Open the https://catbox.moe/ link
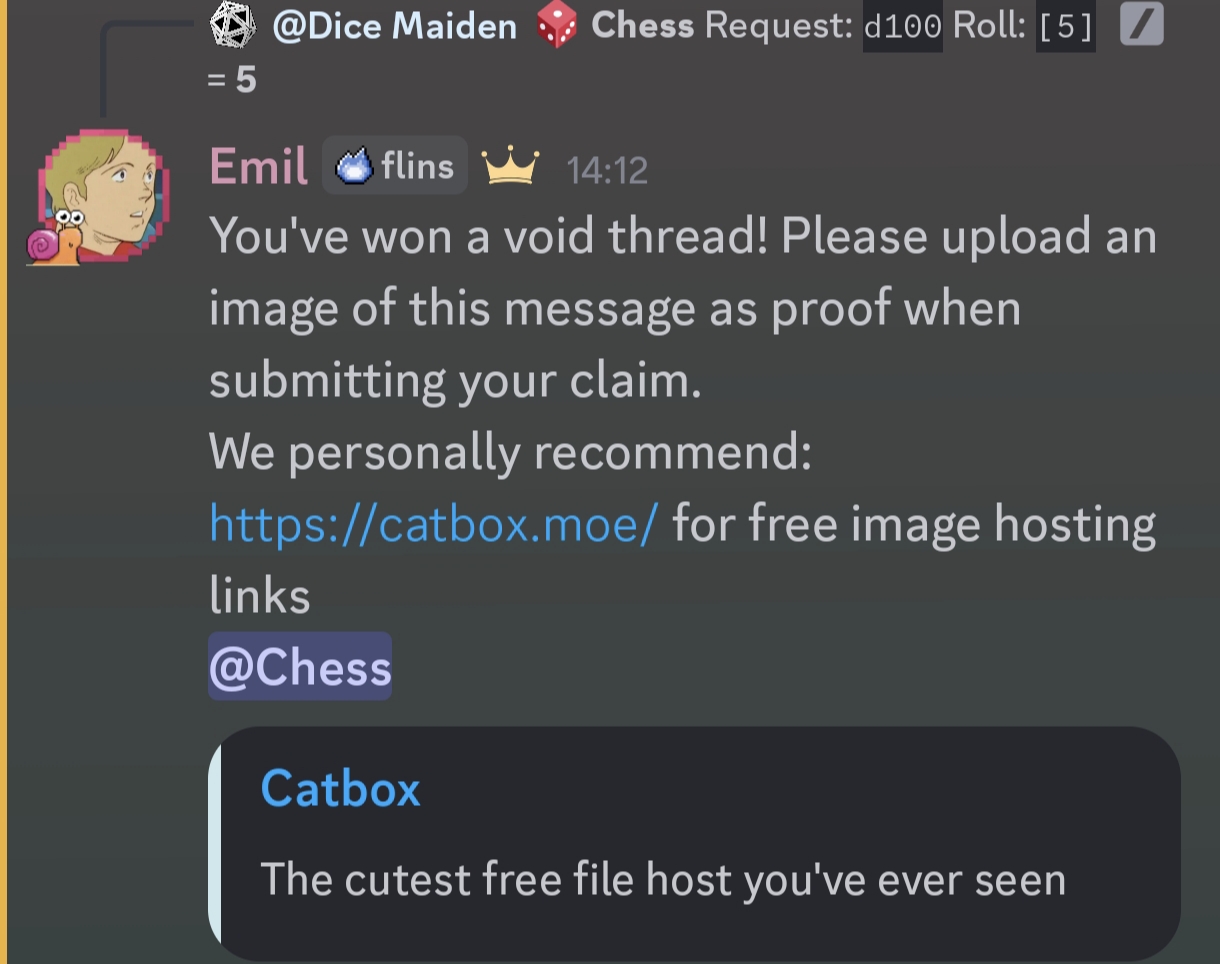 pyautogui.click(x=434, y=523)
